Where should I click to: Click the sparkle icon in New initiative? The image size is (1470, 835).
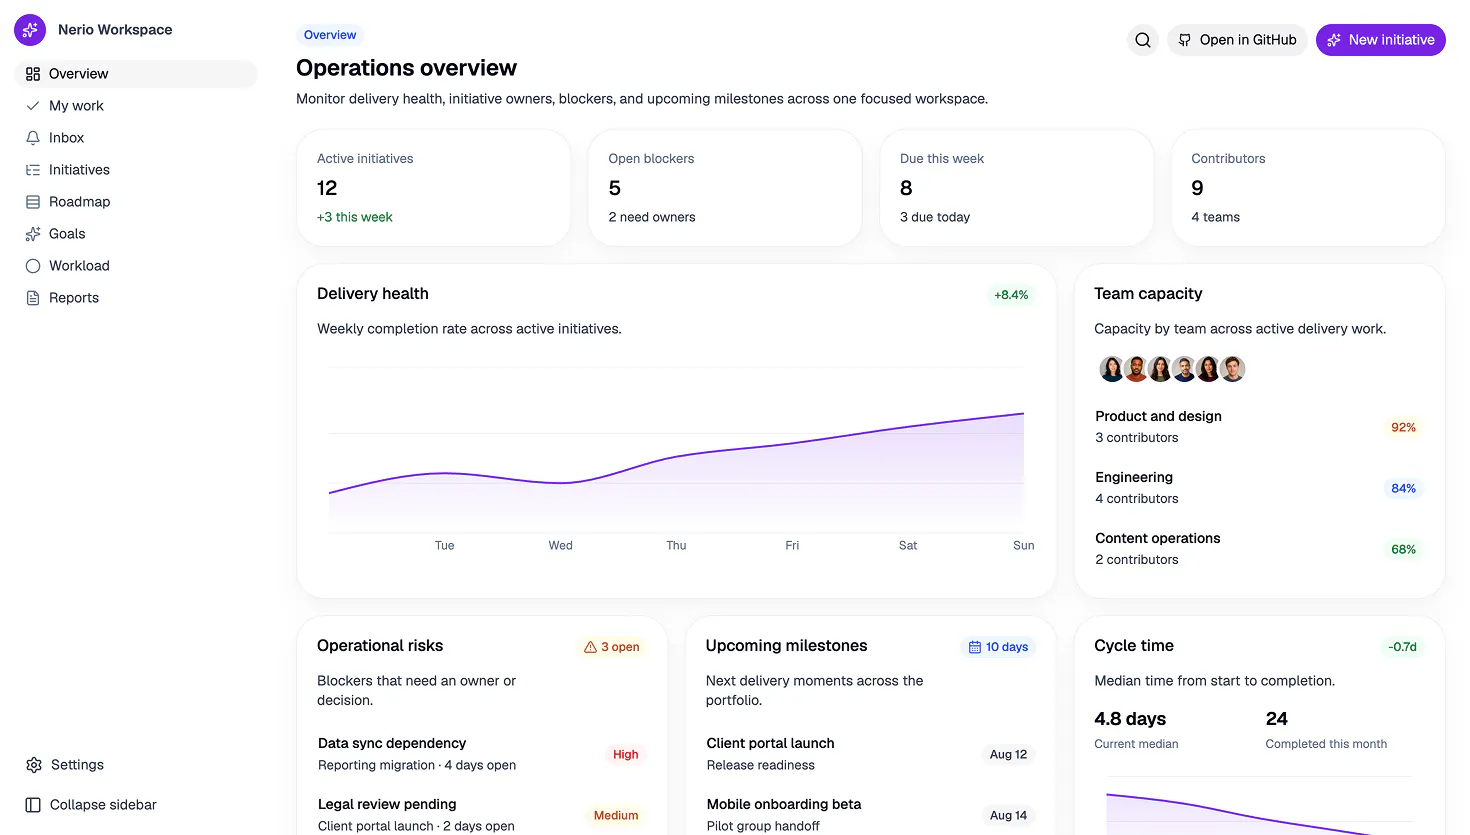(x=1334, y=40)
